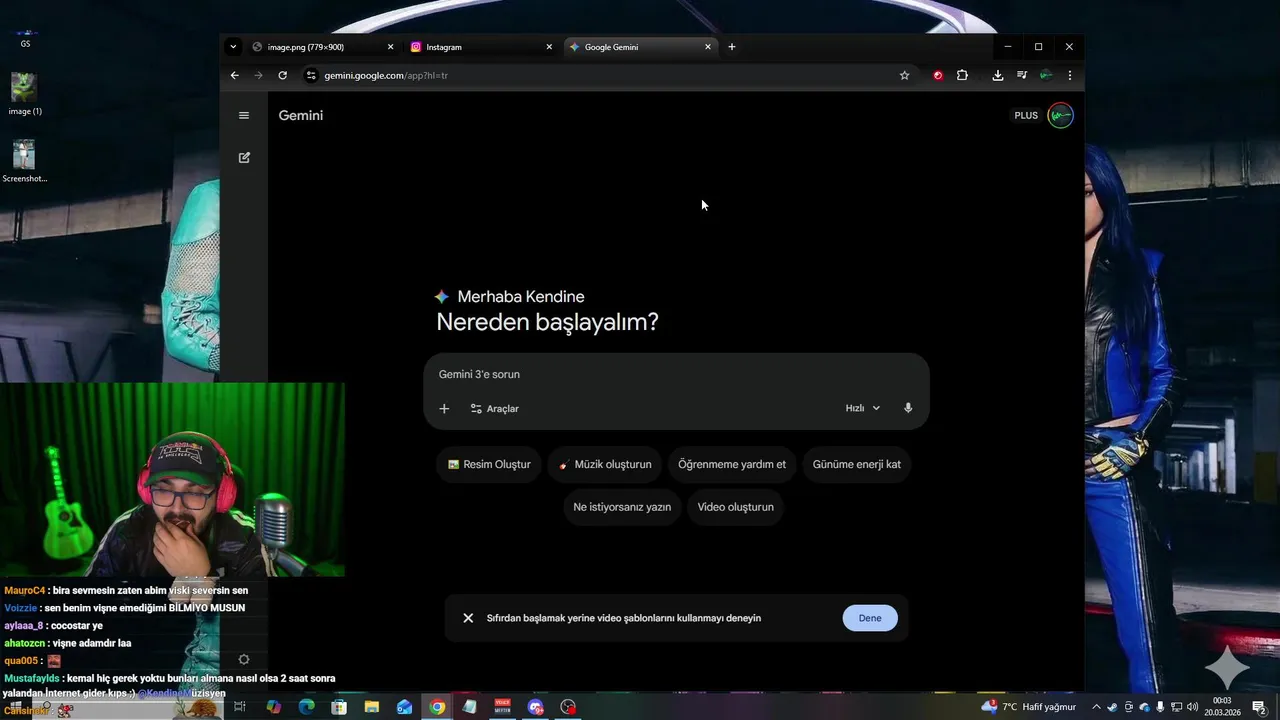1280x720 pixels.
Task: Close the Instagram tab
Action: coord(549,47)
